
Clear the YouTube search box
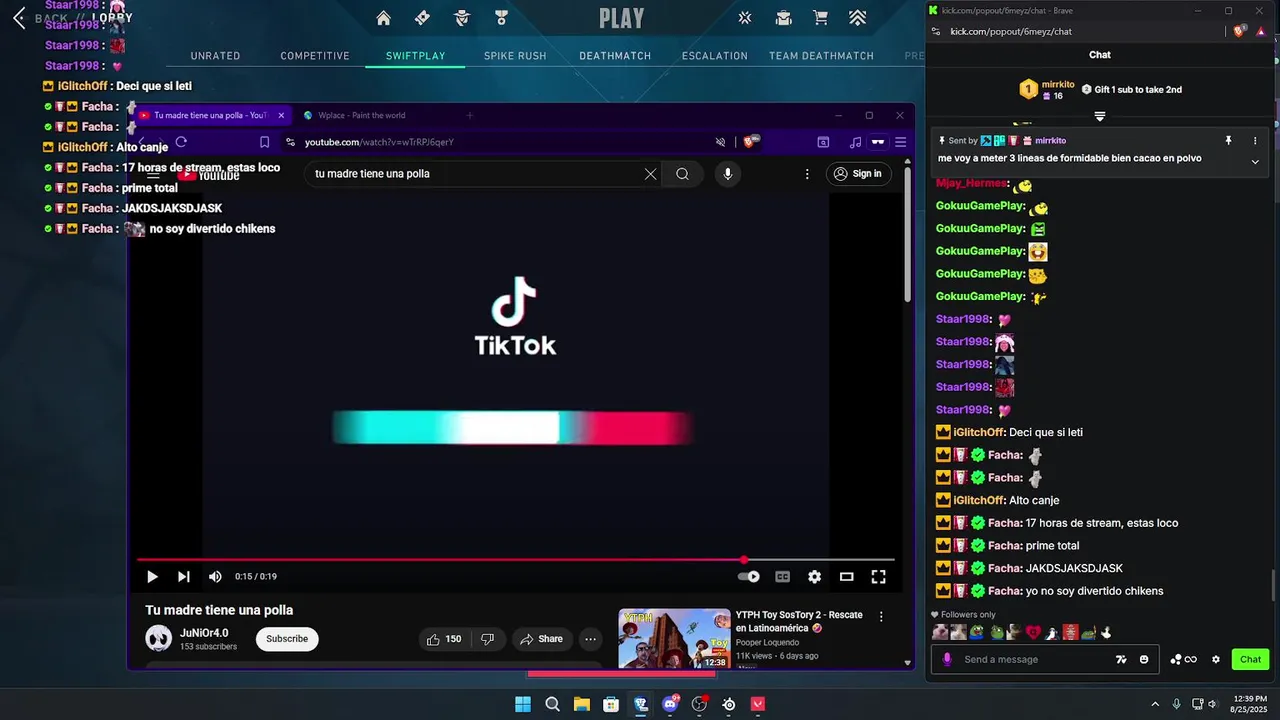point(650,174)
